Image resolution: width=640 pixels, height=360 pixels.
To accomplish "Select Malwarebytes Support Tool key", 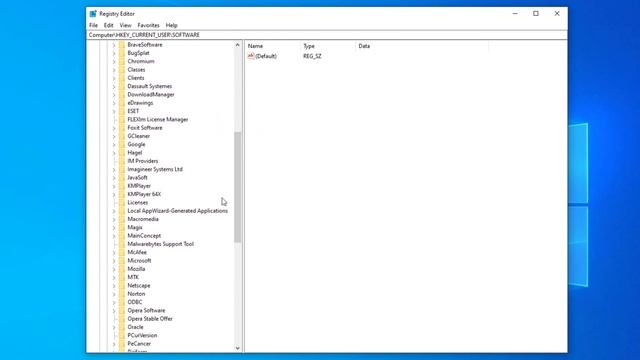I will click(160, 244).
